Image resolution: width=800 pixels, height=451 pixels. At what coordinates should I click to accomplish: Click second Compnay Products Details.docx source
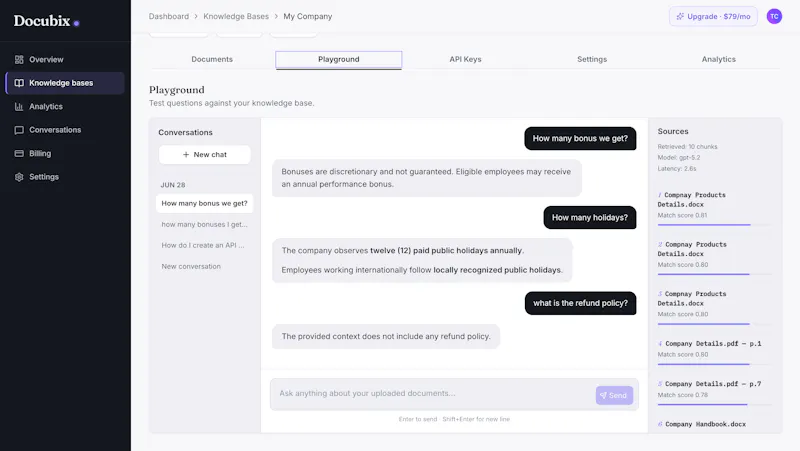click(x=692, y=249)
